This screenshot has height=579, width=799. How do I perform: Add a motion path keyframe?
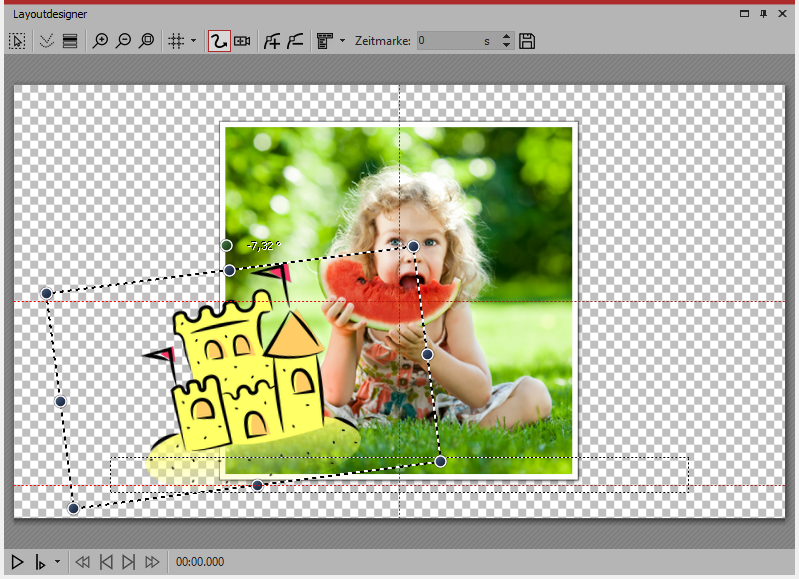(272, 41)
